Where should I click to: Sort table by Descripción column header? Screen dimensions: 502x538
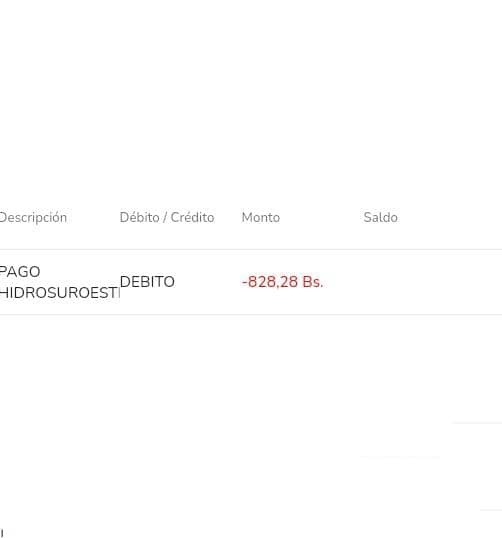click(x=33, y=218)
